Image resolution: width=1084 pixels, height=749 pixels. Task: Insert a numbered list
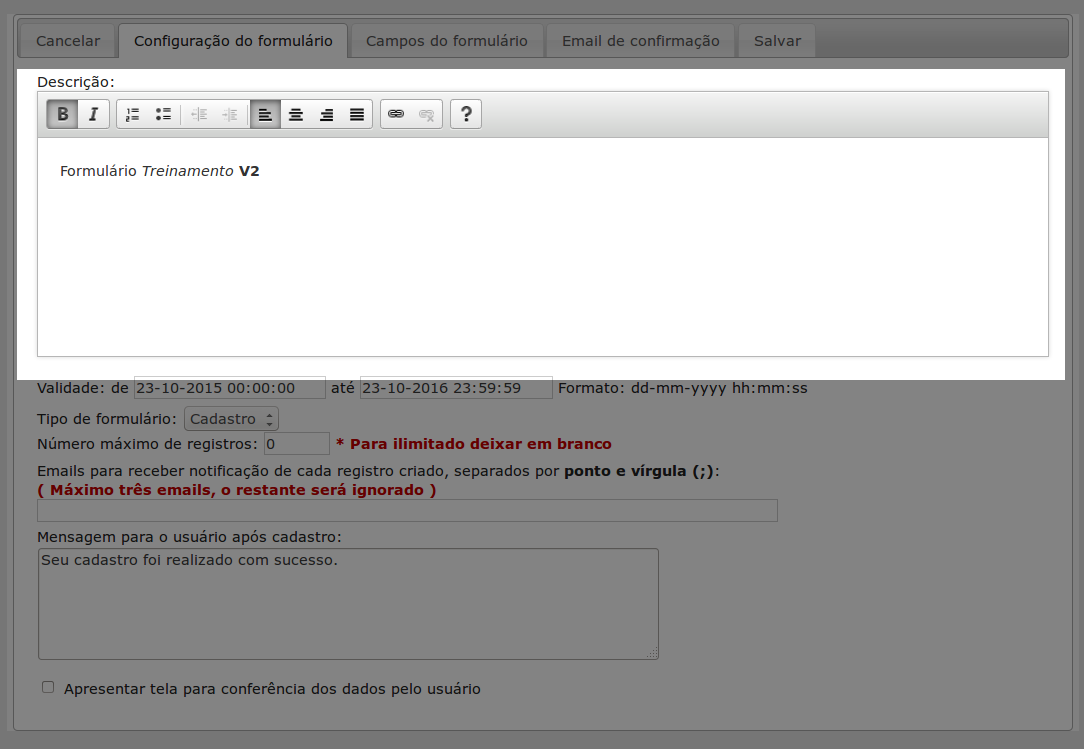coord(132,115)
